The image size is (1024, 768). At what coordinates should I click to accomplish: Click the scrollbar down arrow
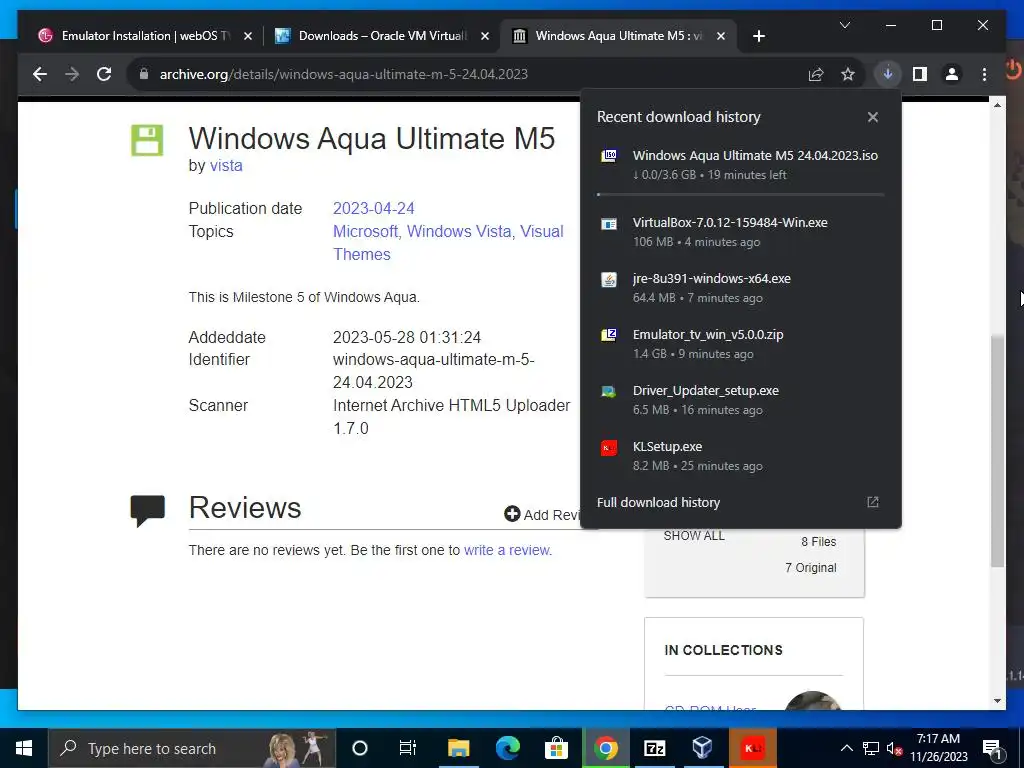tap(997, 701)
